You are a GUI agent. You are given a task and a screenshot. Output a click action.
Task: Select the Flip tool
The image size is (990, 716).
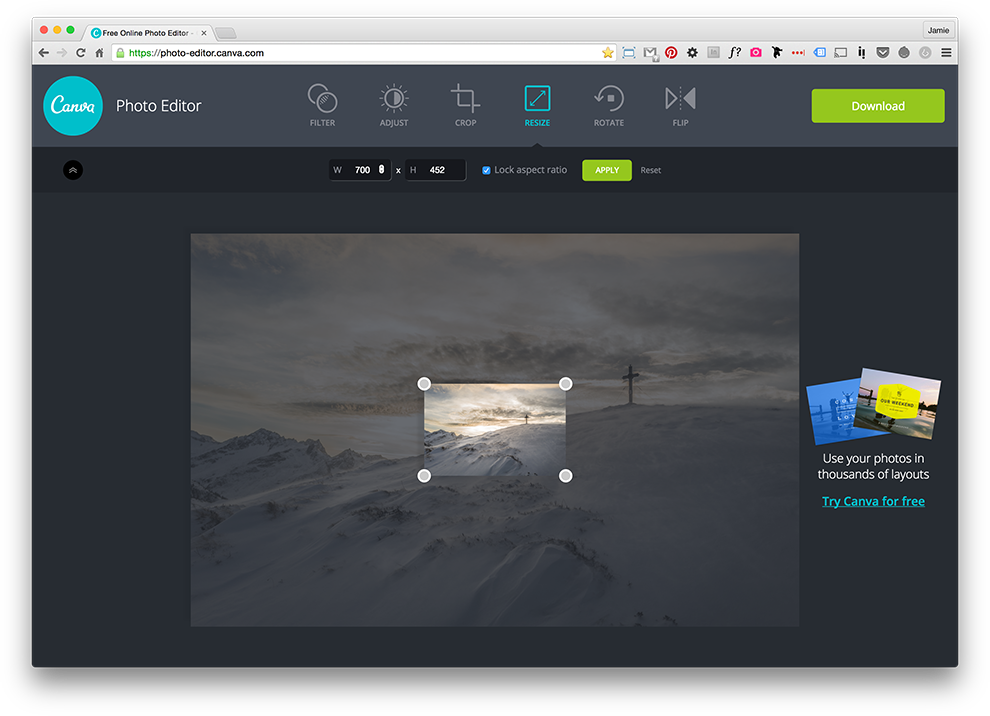coord(680,104)
